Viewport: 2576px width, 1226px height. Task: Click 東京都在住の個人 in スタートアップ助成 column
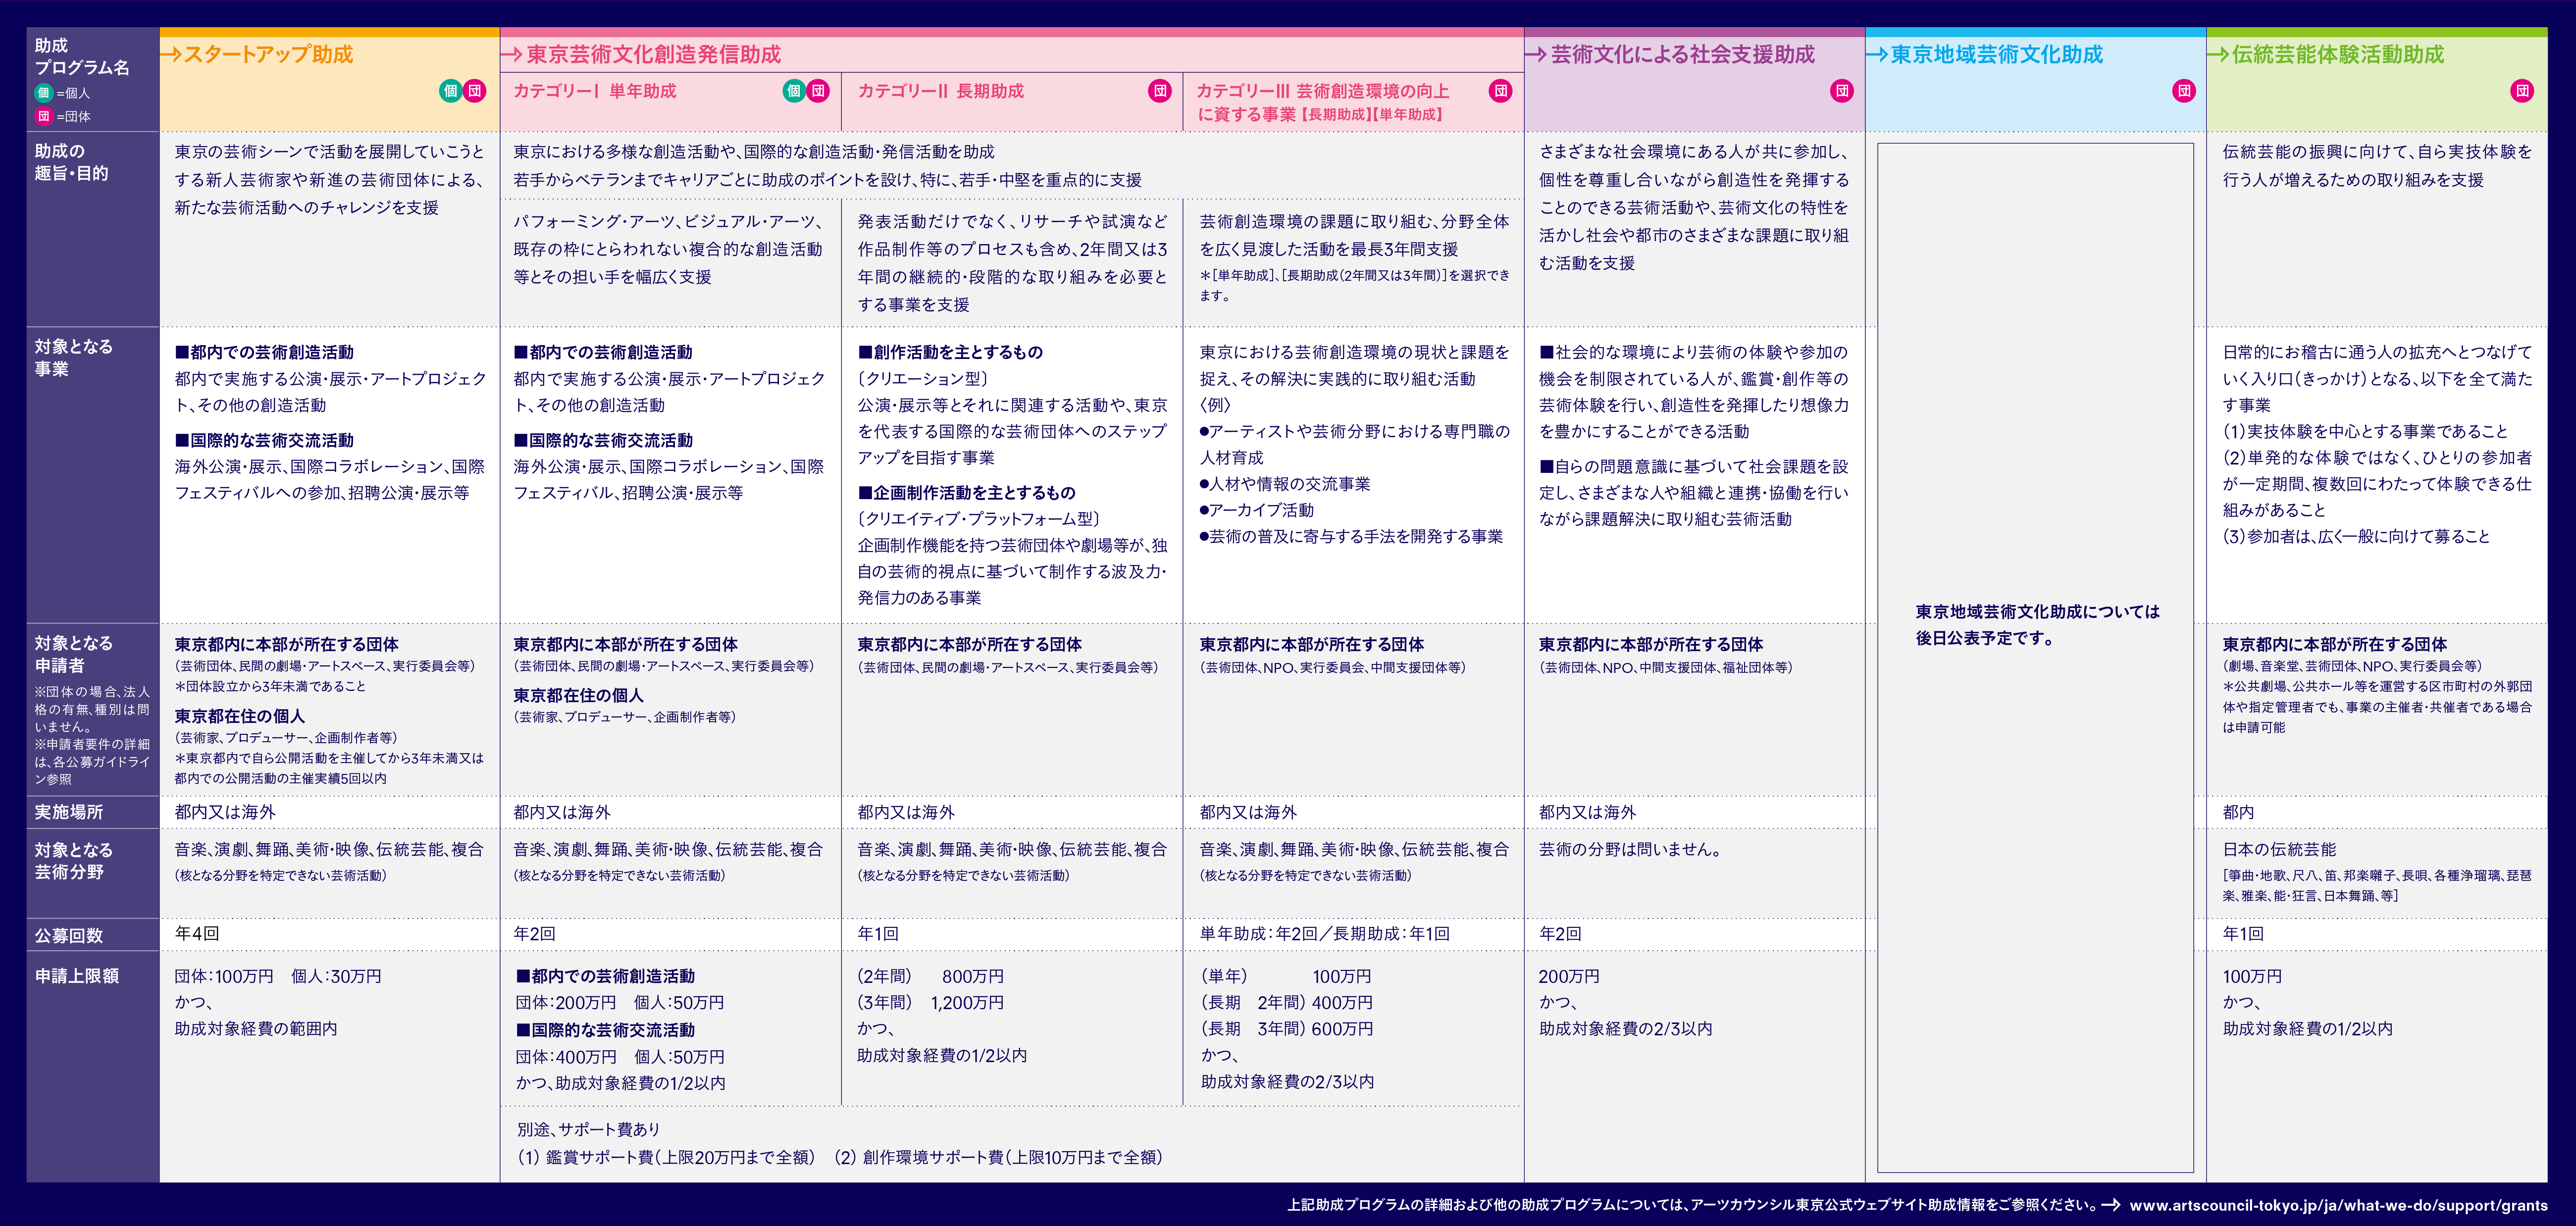pos(240,716)
